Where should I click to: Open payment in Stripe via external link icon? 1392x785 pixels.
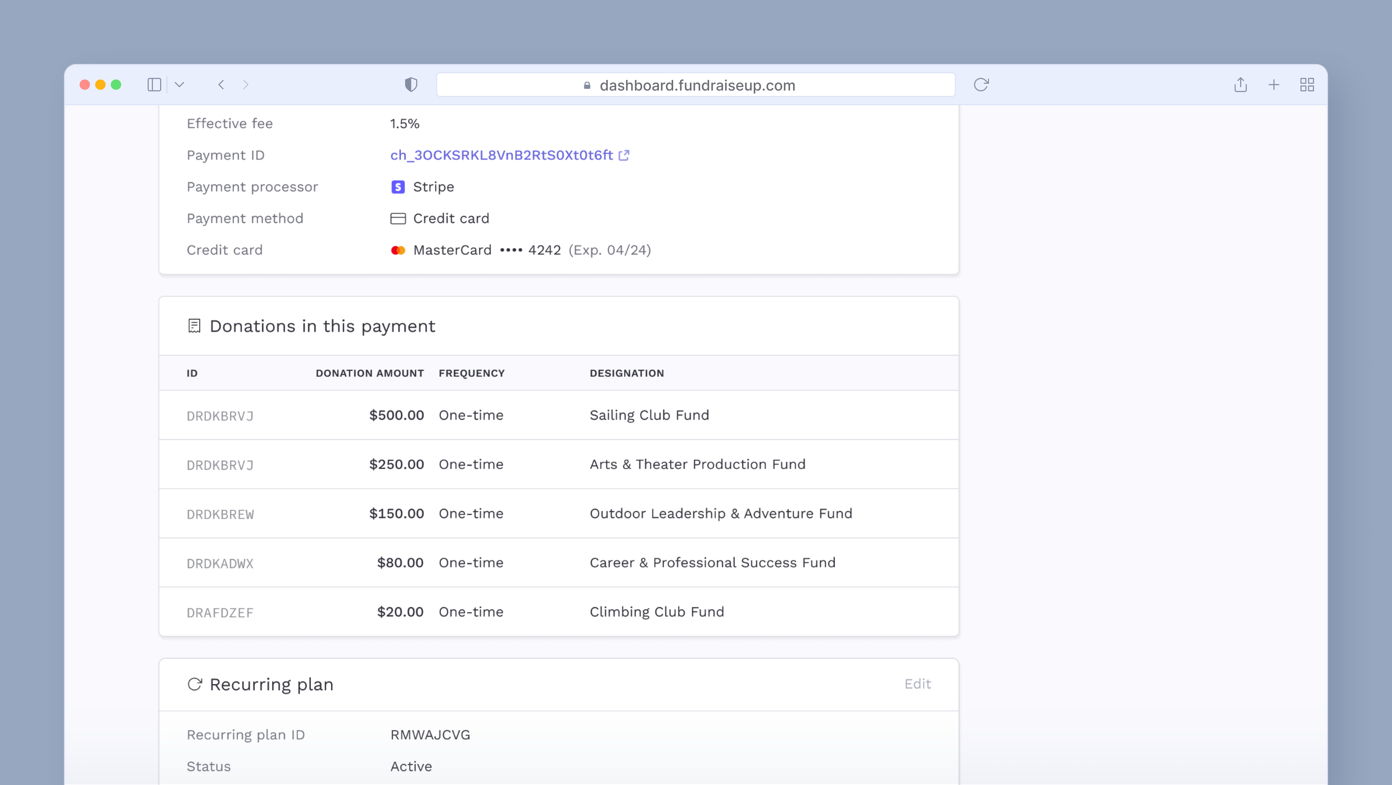(x=624, y=155)
